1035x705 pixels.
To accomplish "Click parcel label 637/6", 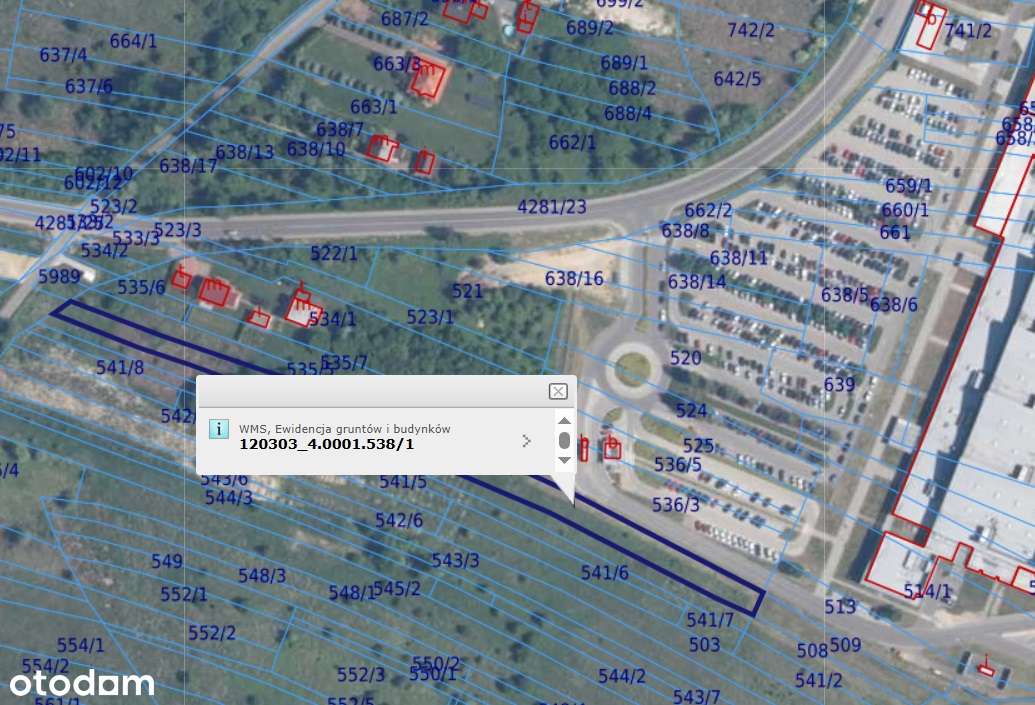I will 88,86.
